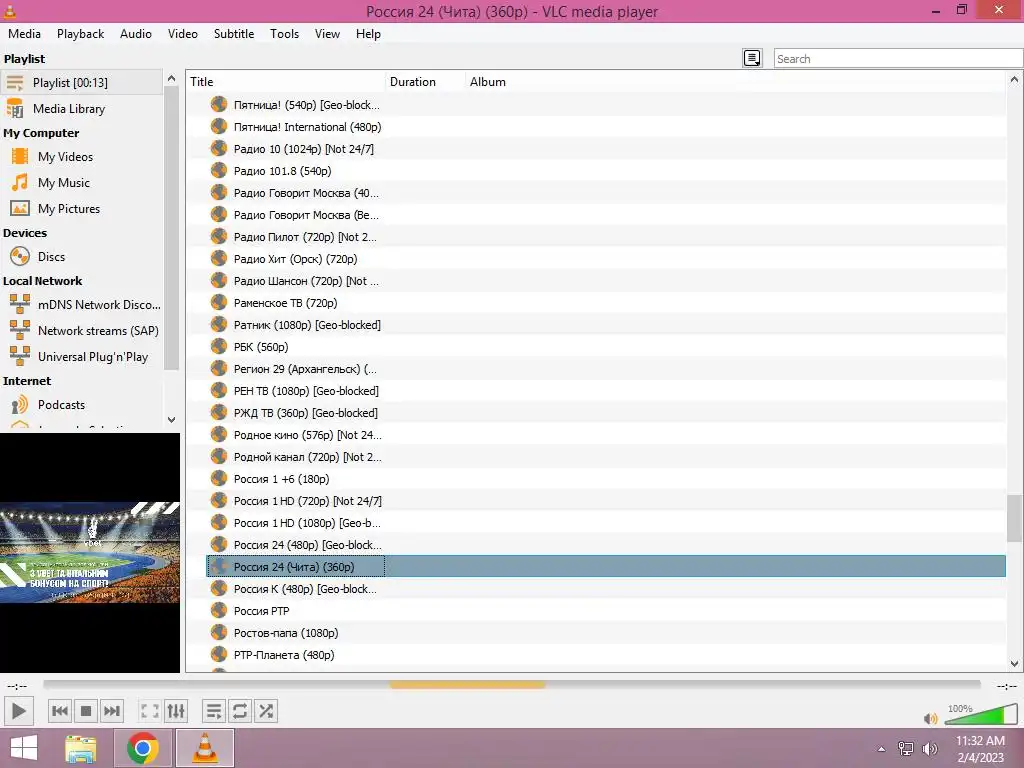1024x768 pixels.
Task: Open My Pictures source
Action: pos(81,209)
